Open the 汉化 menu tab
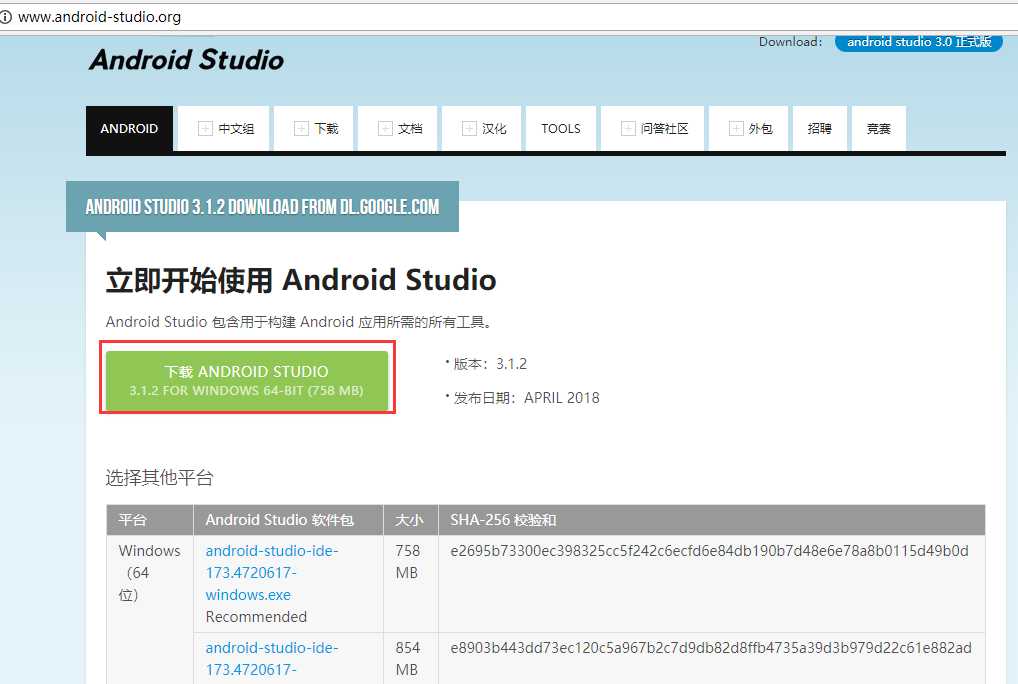The image size is (1018, 684). [482, 128]
